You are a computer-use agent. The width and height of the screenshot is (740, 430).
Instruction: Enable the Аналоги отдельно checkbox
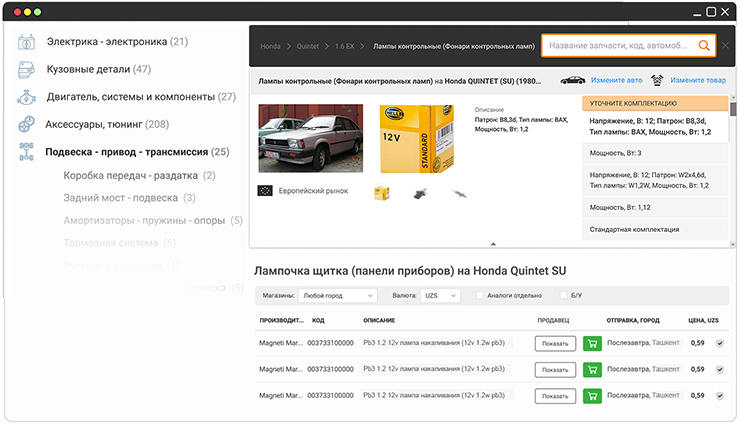click(479, 295)
